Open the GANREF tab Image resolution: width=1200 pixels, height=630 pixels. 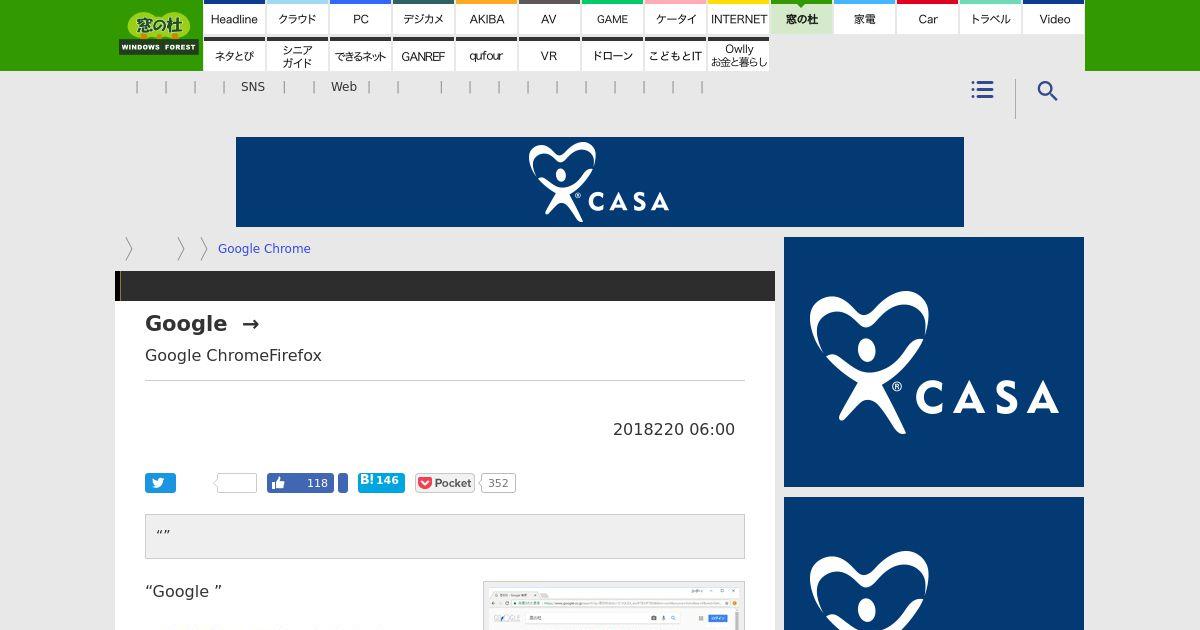(x=423, y=55)
